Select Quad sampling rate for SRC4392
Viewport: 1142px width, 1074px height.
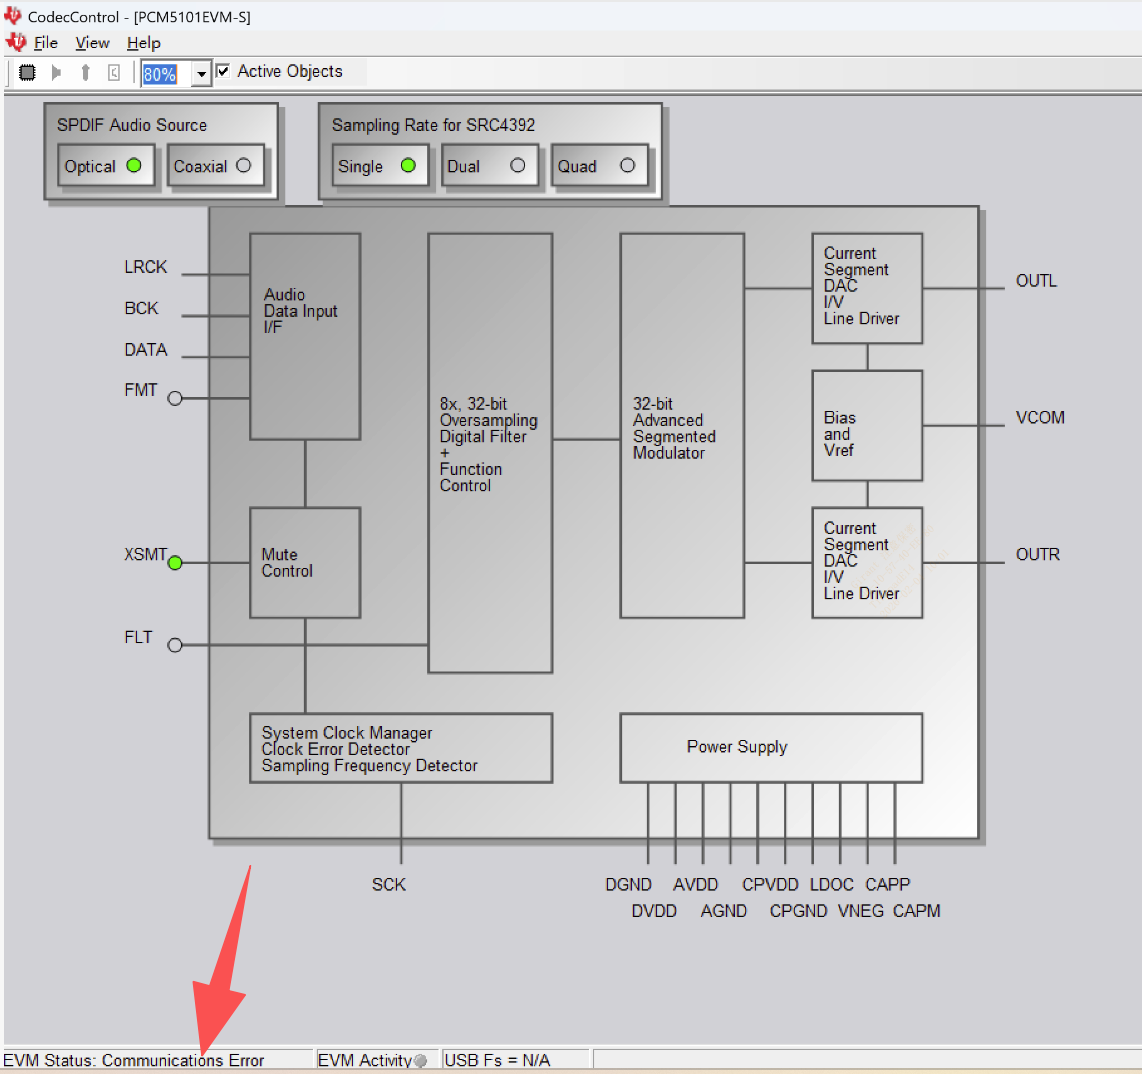(x=599, y=166)
